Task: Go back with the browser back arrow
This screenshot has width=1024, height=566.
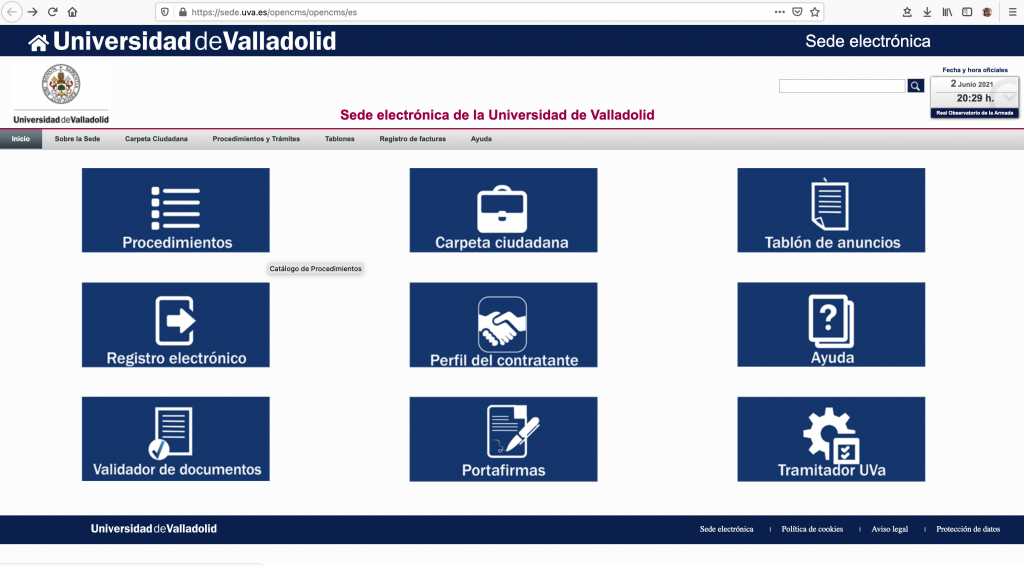Action: (12, 12)
